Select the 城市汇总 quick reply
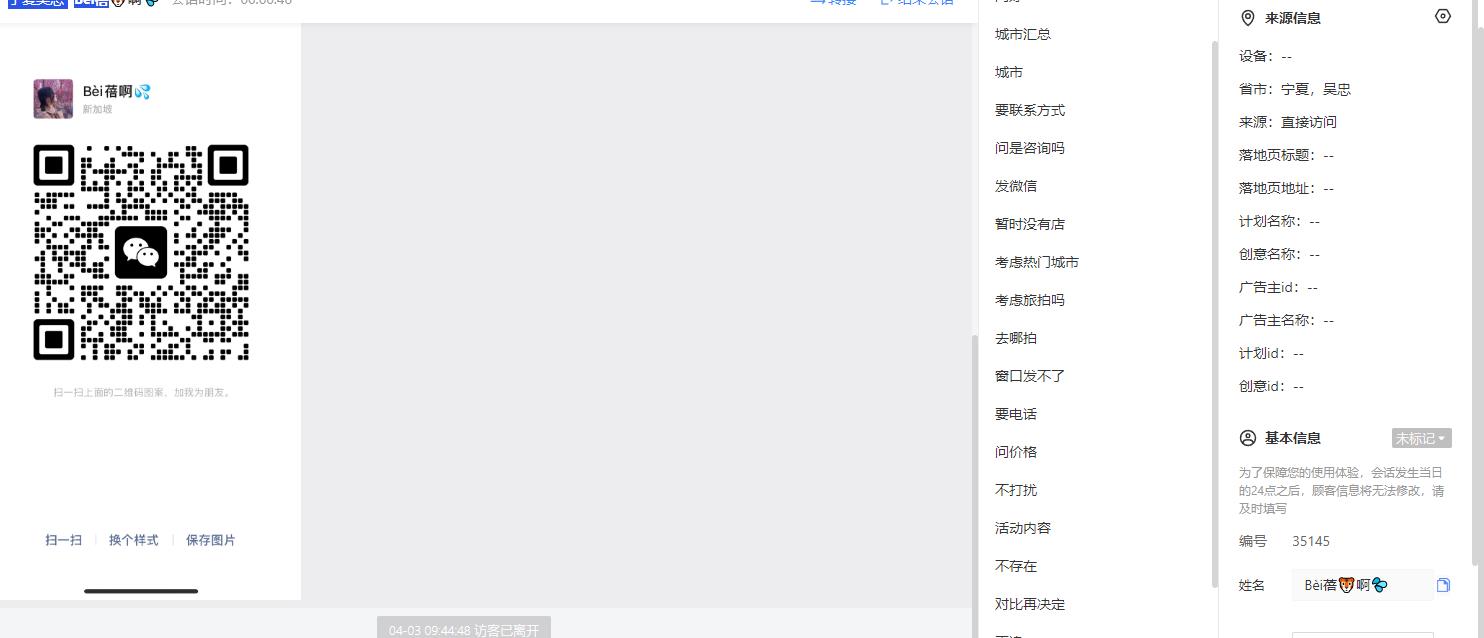Screen dimensions: 1484x638 click(1023, 34)
